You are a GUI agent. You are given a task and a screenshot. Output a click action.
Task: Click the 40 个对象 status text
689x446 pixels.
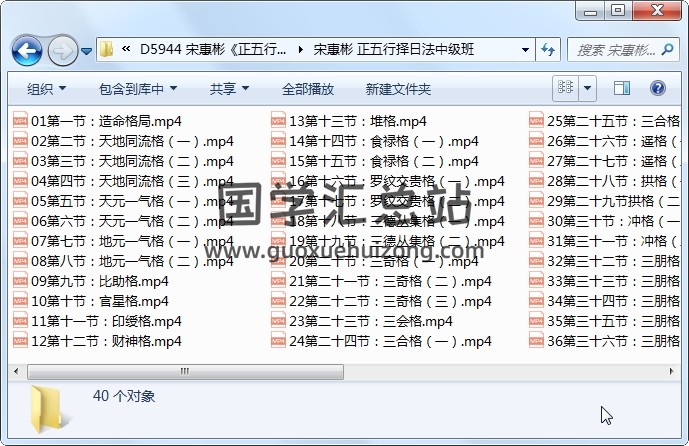tap(124, 396)
